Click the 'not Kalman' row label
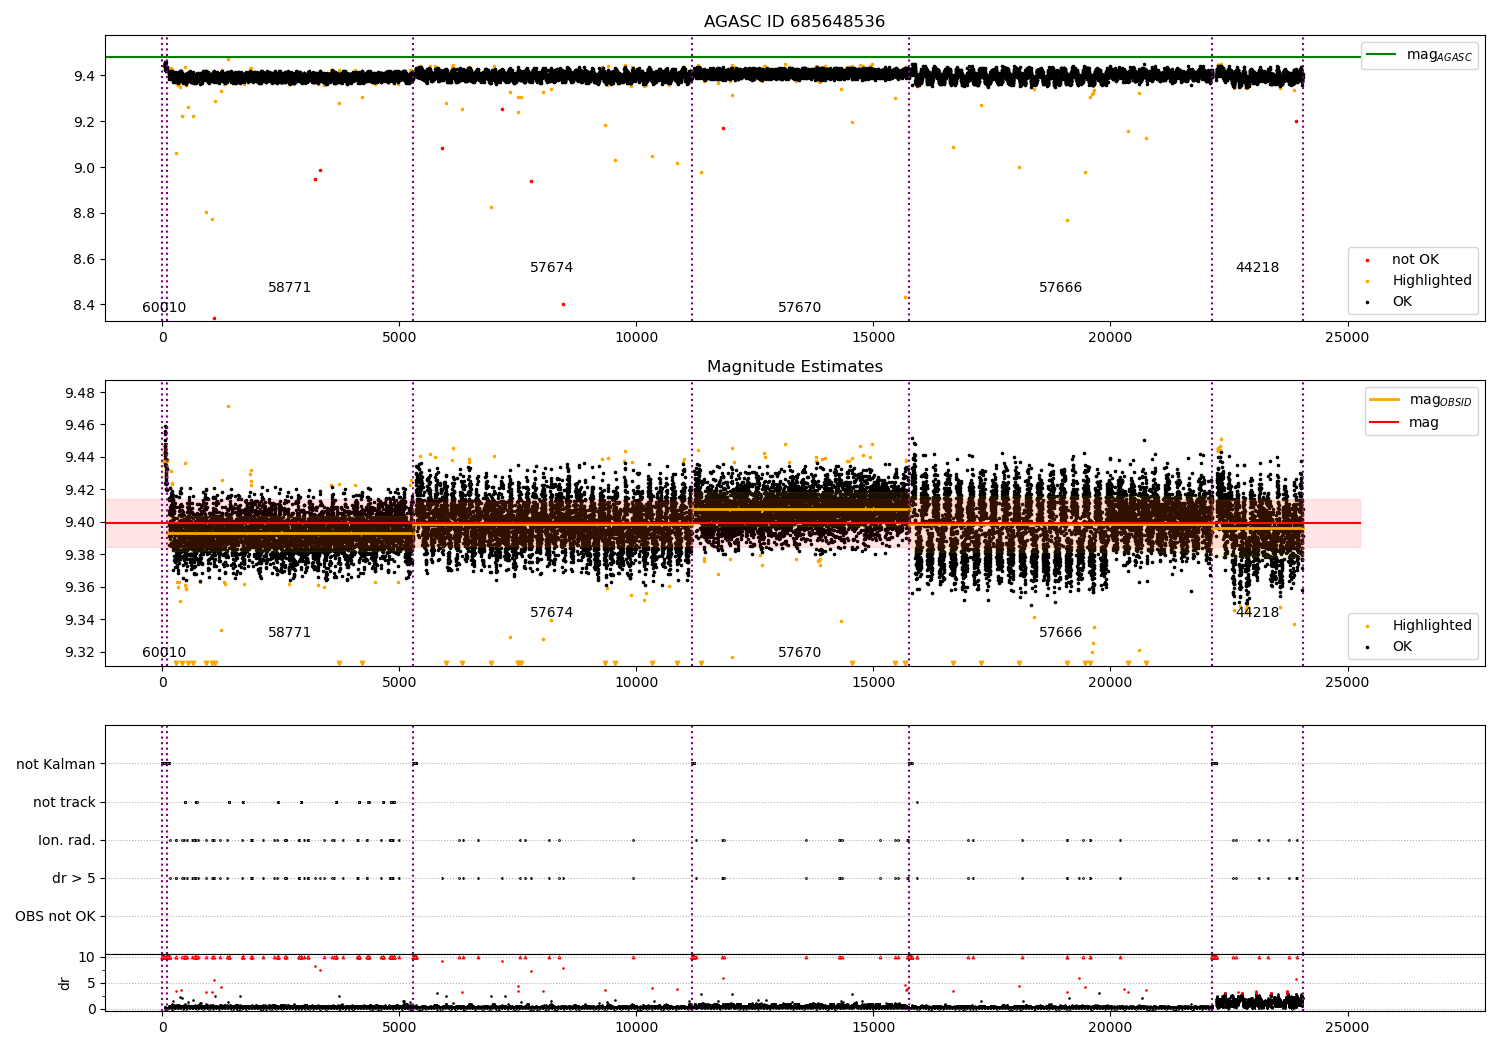 pyautogui.click(x=56, y=764)
